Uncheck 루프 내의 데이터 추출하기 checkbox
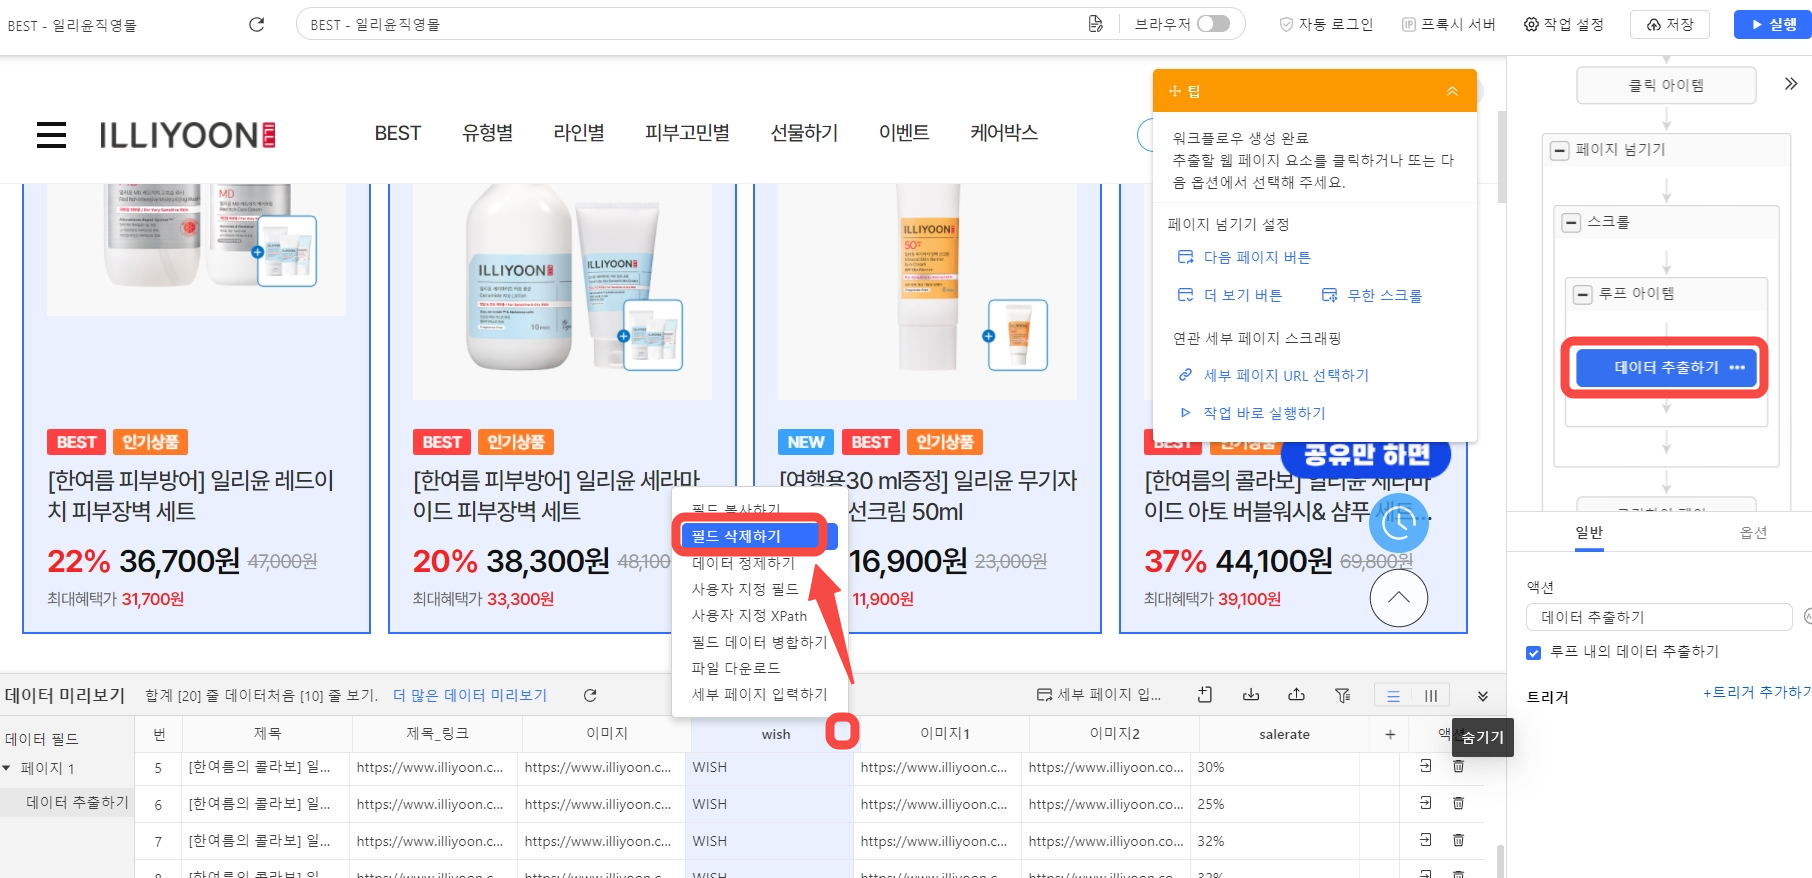The image size is (1812, 878). point(1533,653)
